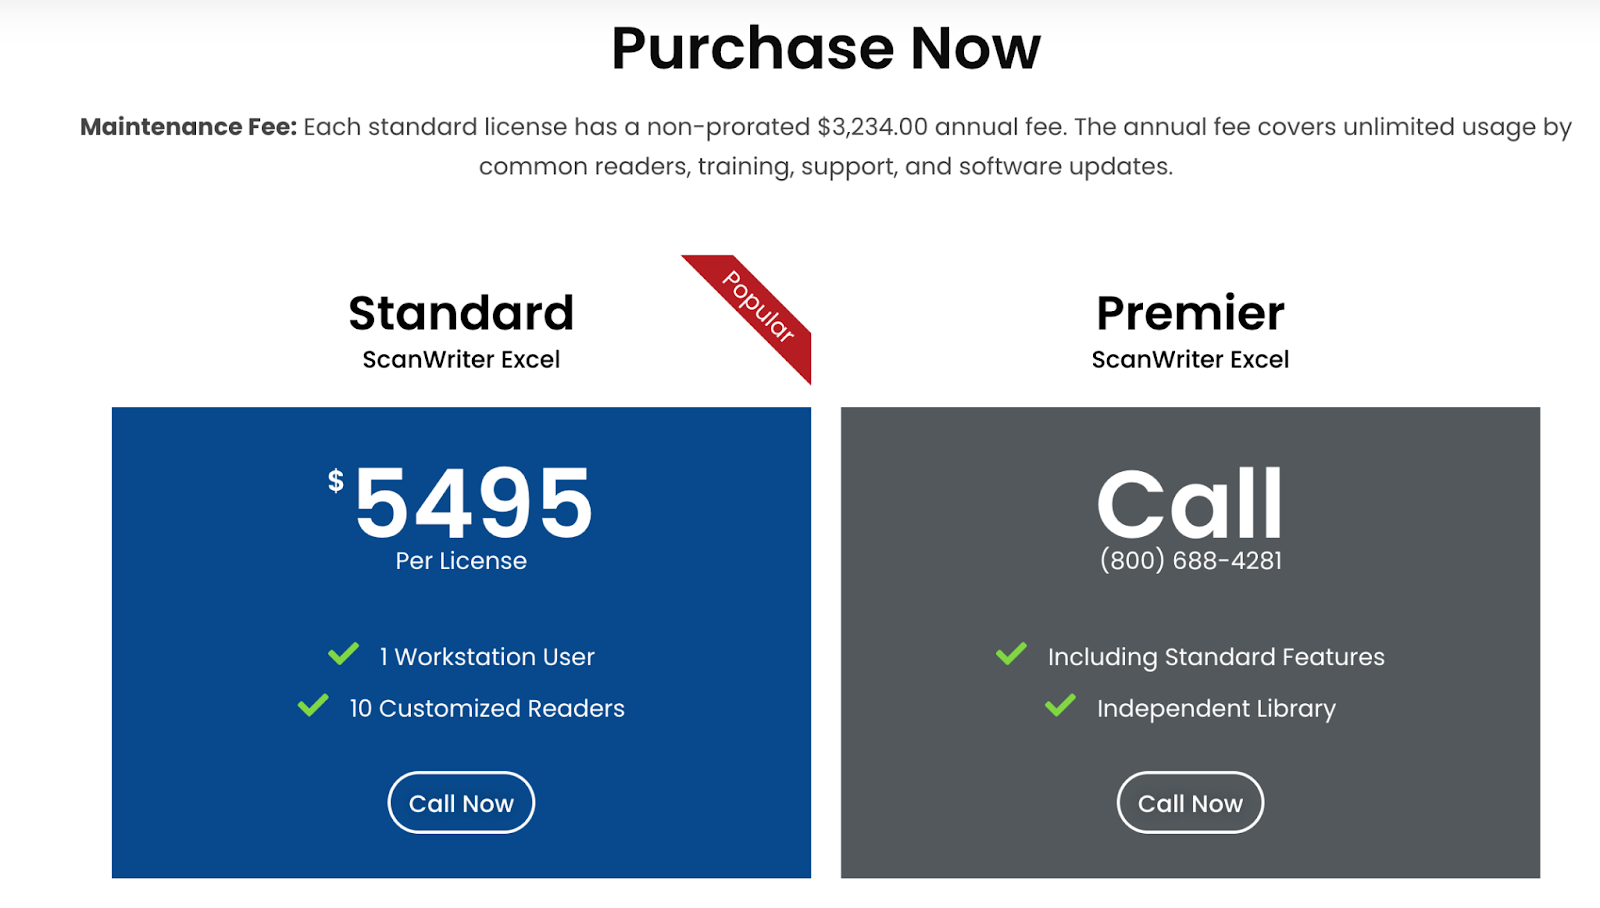Click the Premier plan title
The image size is (1600, 908).
click(x=1190, y=313)
